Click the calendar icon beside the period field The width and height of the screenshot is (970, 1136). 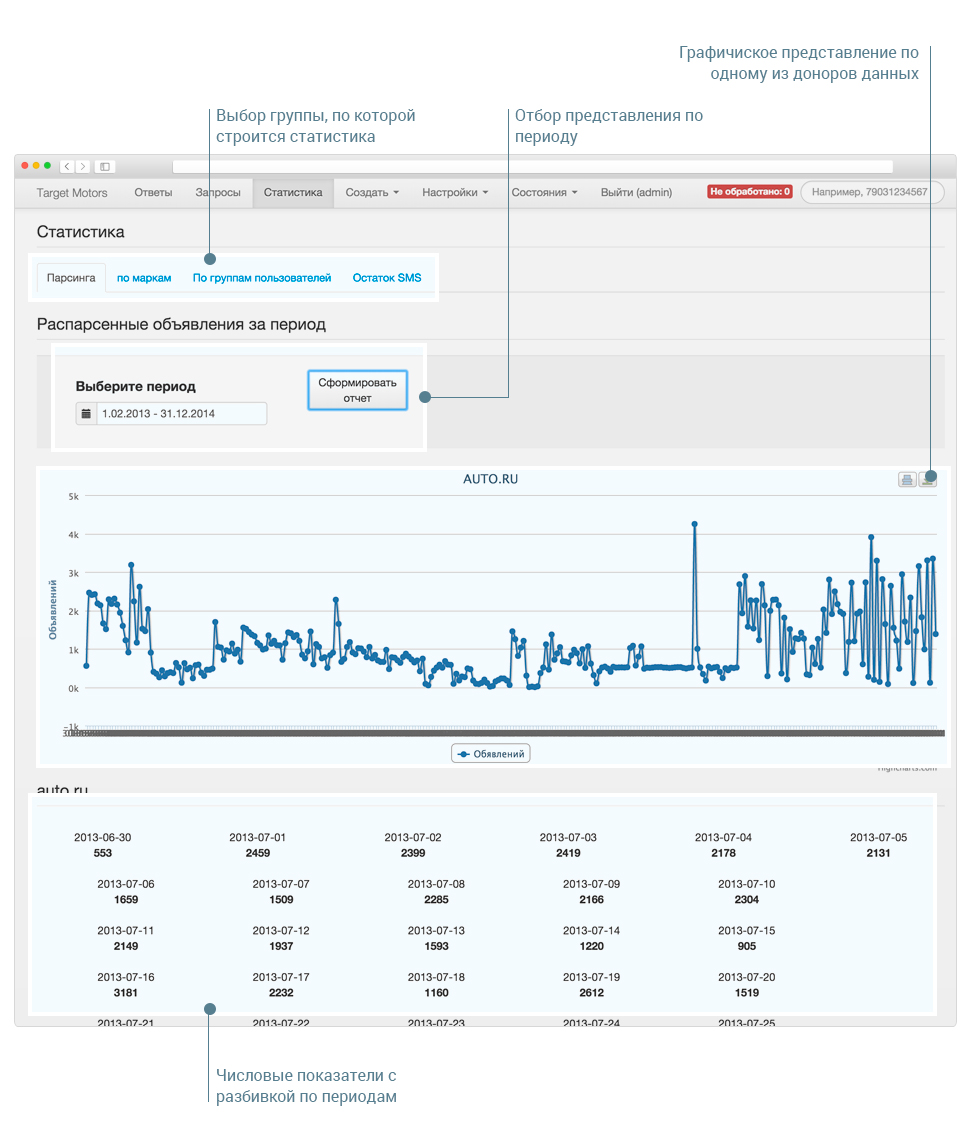click(86, 414)
